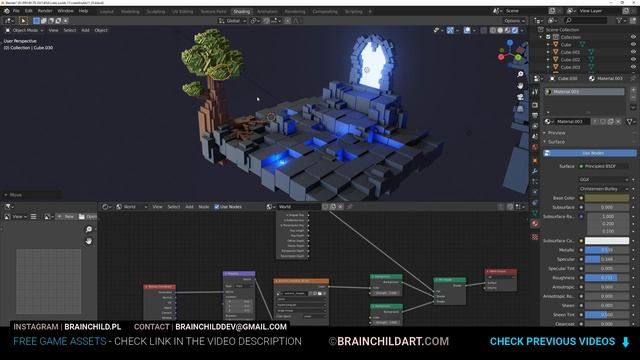Open the GGX distribution dropdown
640x360 pixels.
click(x=604, y=180)
